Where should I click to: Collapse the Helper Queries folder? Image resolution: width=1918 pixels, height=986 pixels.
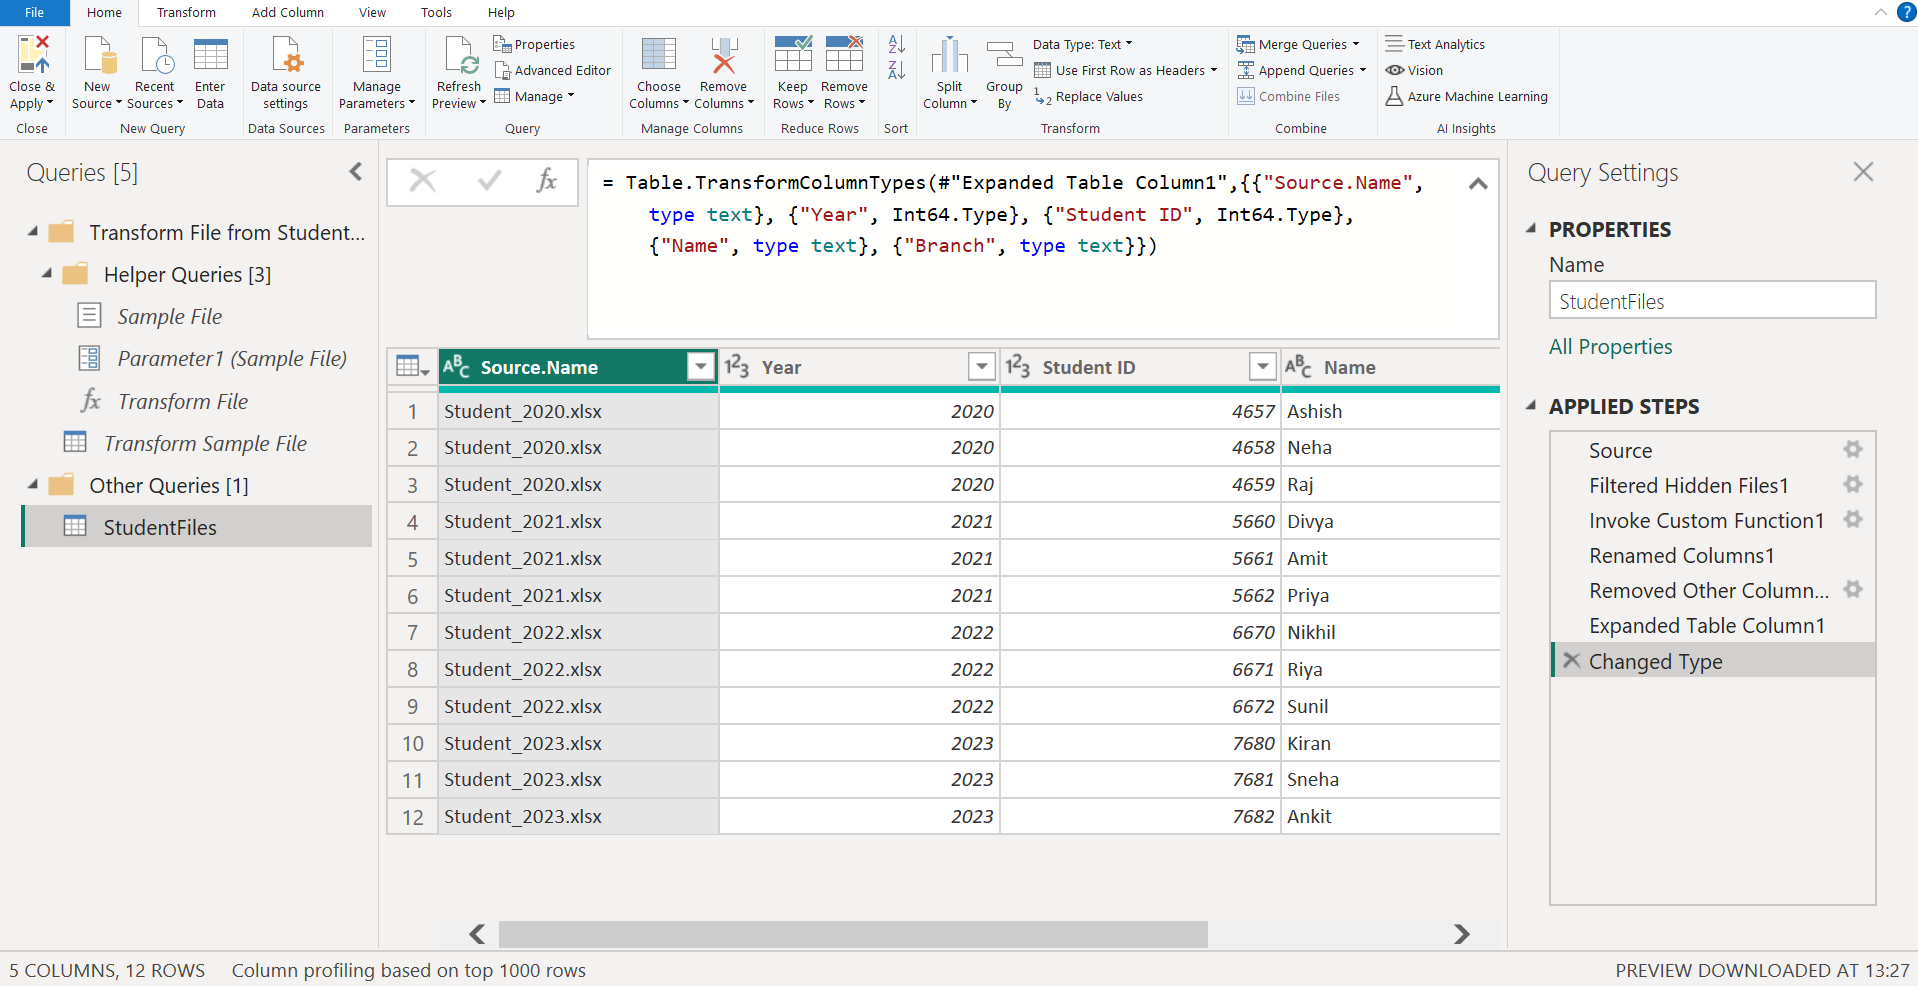click(x=45, y=274)
